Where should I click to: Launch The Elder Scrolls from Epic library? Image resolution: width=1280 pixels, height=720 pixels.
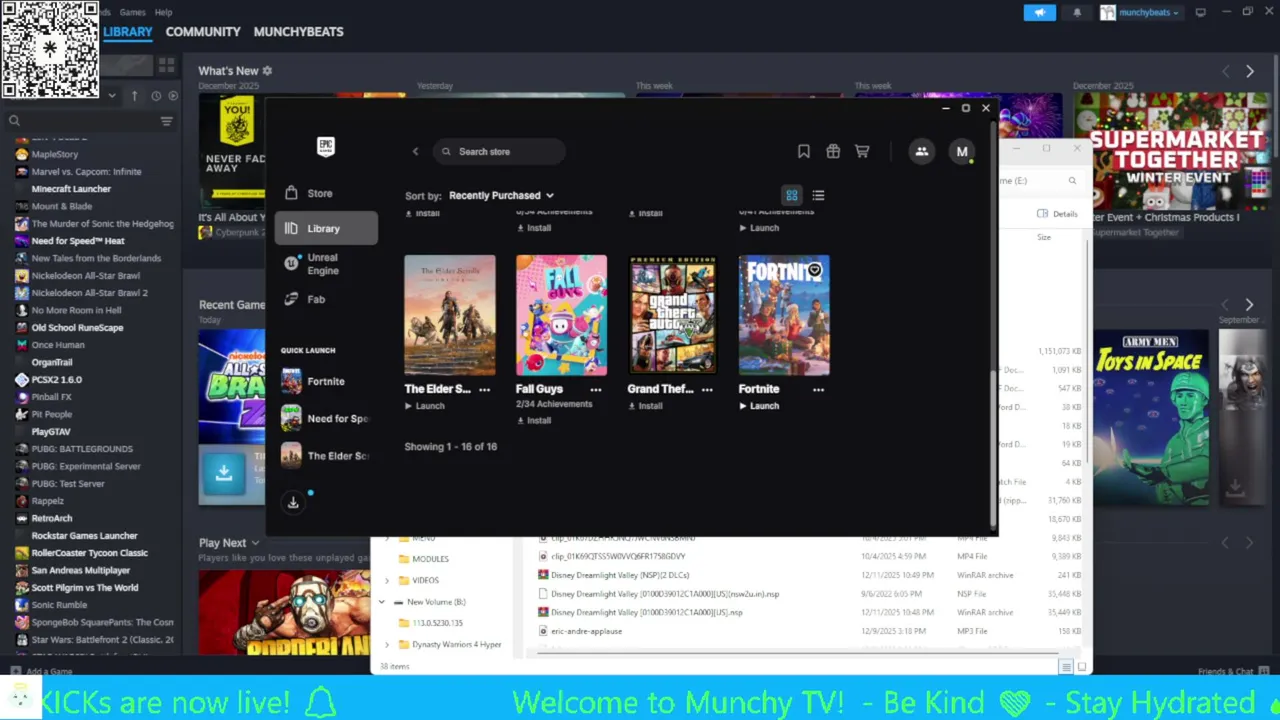[424, 406]
